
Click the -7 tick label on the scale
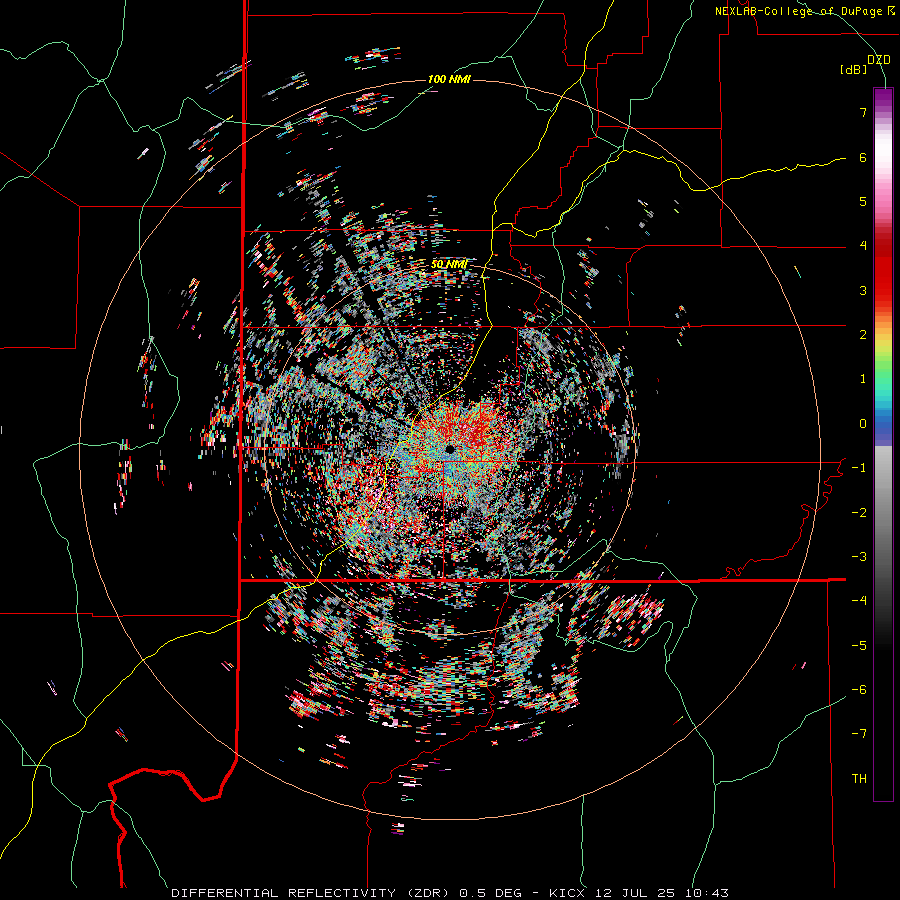[859, 734]
